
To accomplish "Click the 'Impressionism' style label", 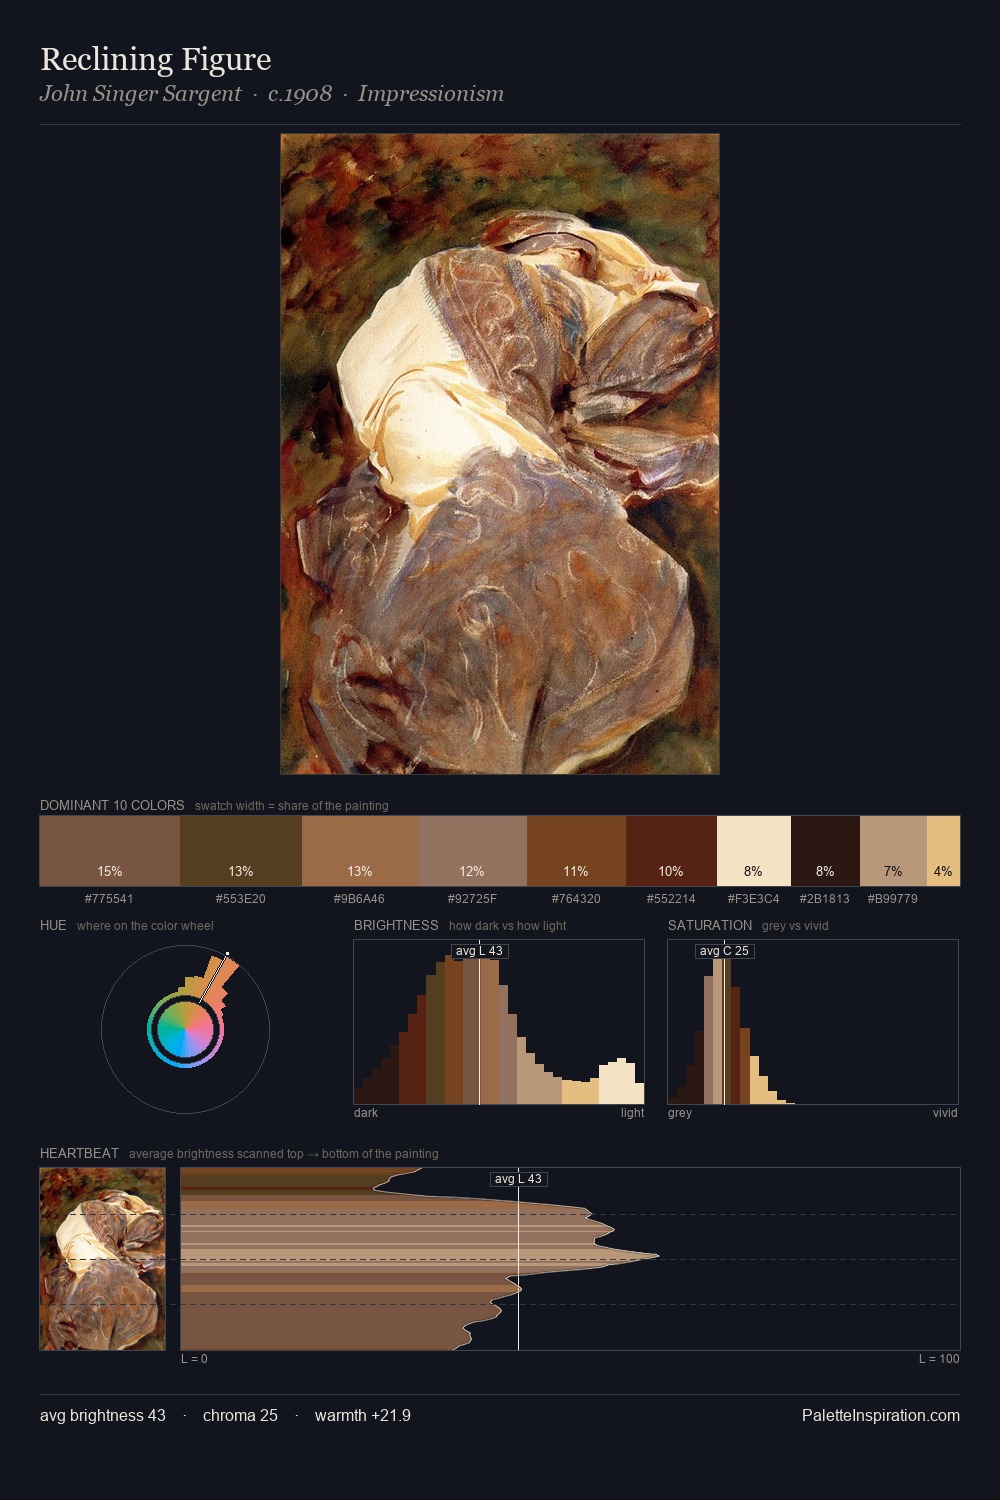I will pyautogui.click(x=431, y=94).
